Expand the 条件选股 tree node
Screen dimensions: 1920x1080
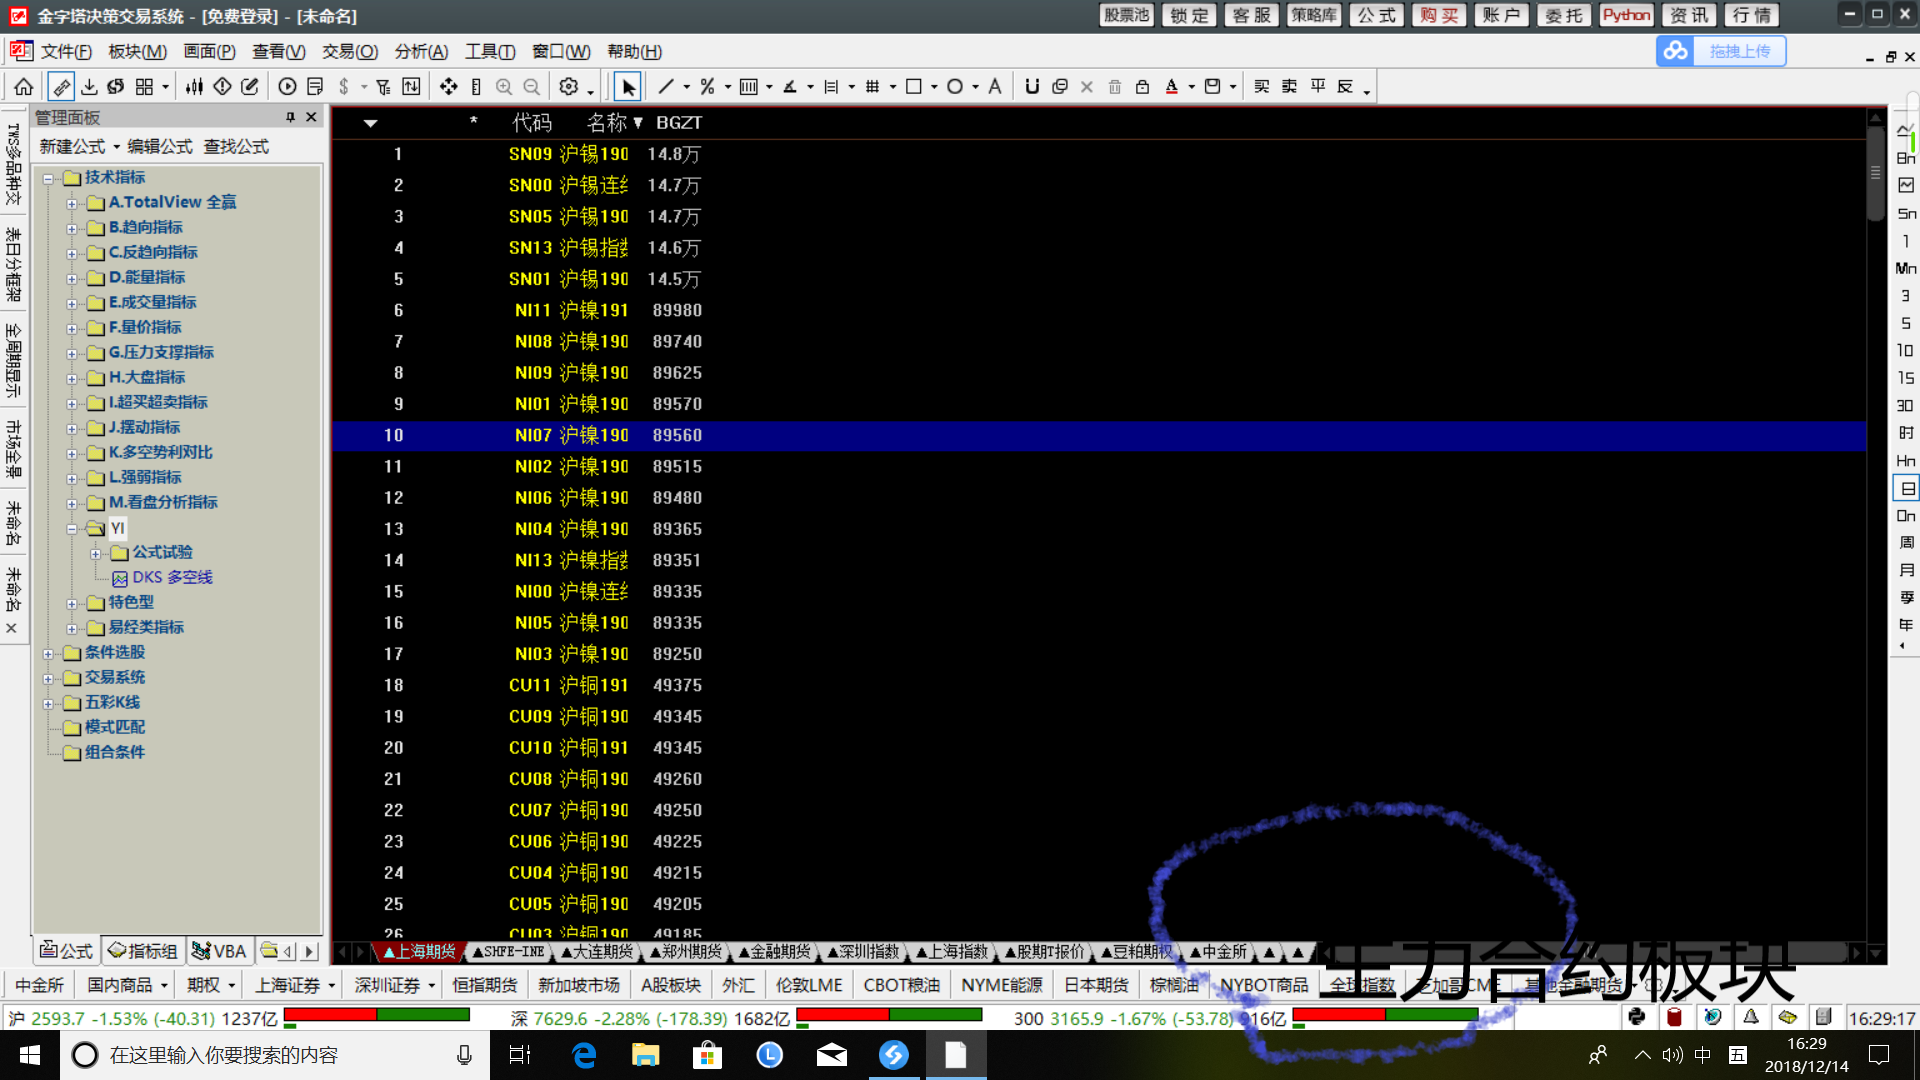tap(48, 653)
